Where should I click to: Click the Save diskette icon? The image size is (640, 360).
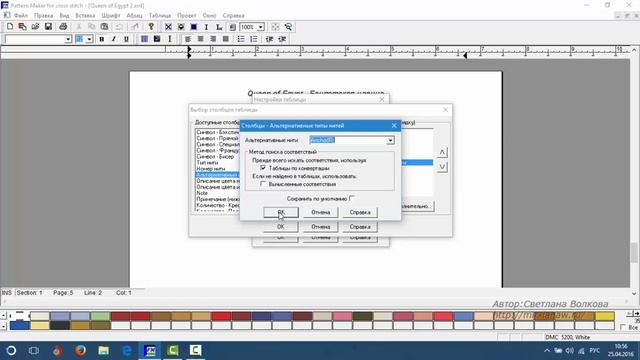pyautogui.click(x=48, y=27)
